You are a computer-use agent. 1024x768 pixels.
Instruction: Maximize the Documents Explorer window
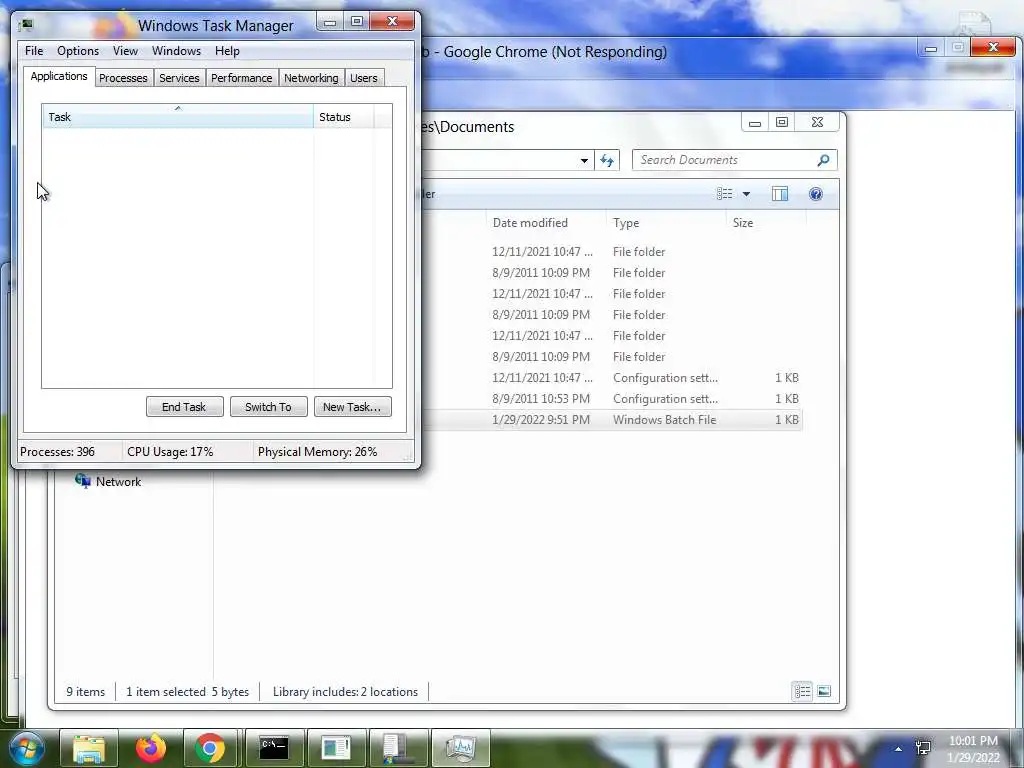click(782, 122)
